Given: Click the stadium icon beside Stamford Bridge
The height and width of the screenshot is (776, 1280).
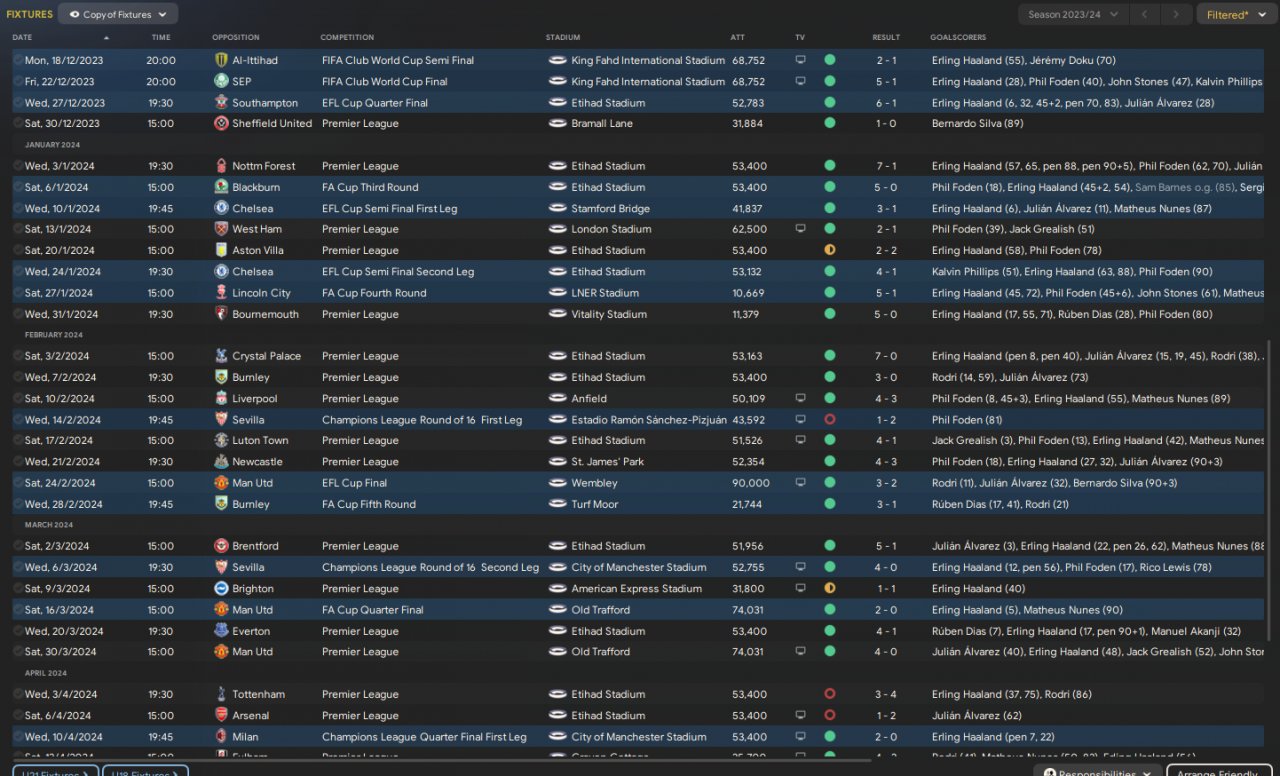Looking at the screenshot, I should [x=557, y=209].
